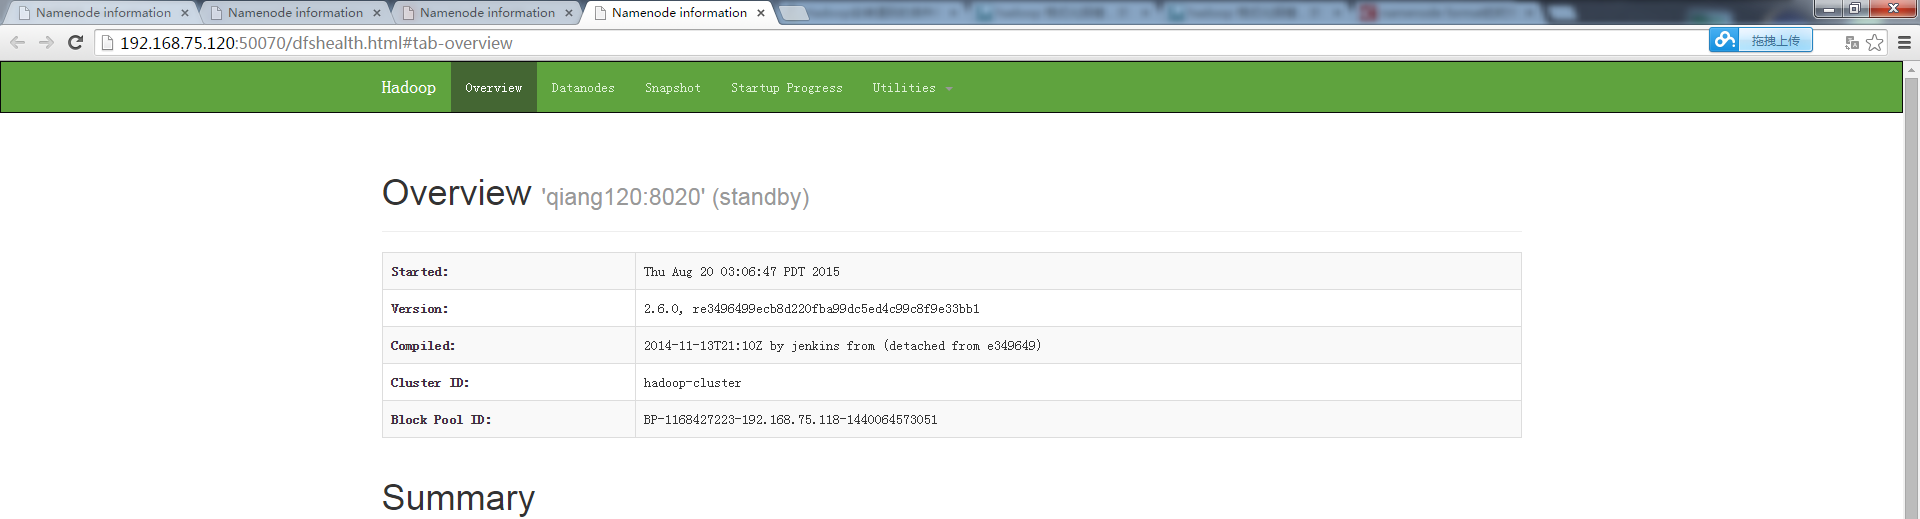Click the vertical scrollbar up arrow

[x=1912, y=69]
